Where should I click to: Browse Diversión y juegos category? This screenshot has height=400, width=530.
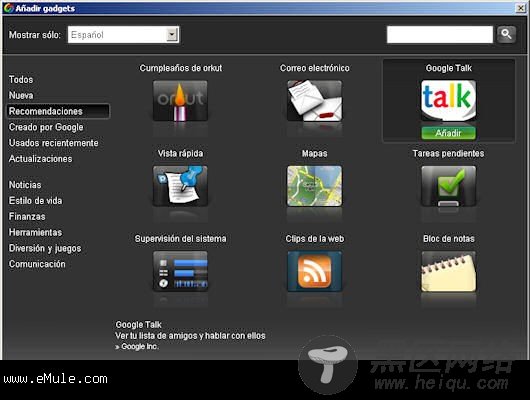pos(45,249)
